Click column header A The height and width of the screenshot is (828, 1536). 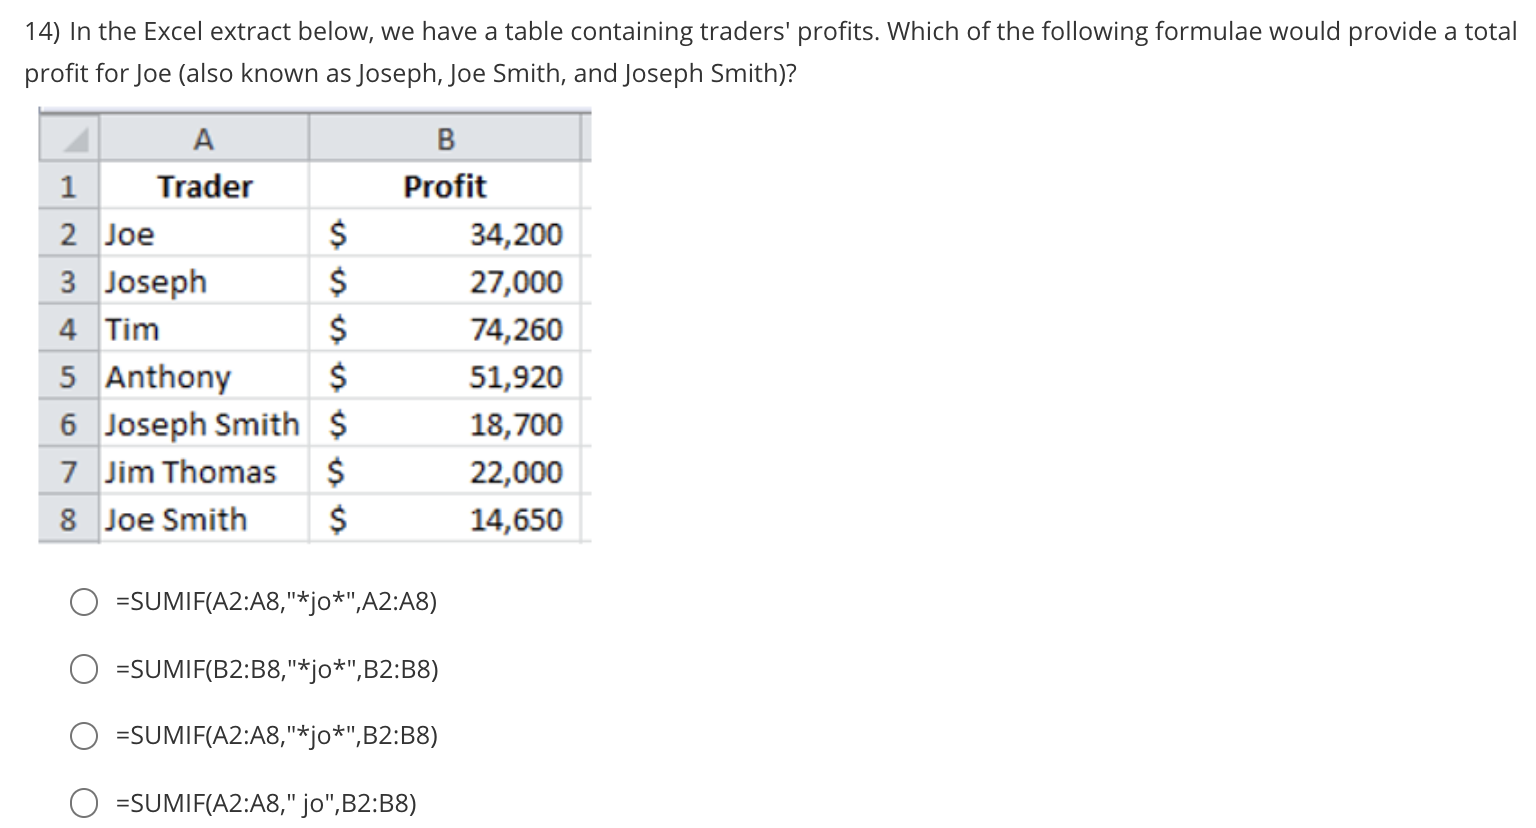[x=204, y=139]
